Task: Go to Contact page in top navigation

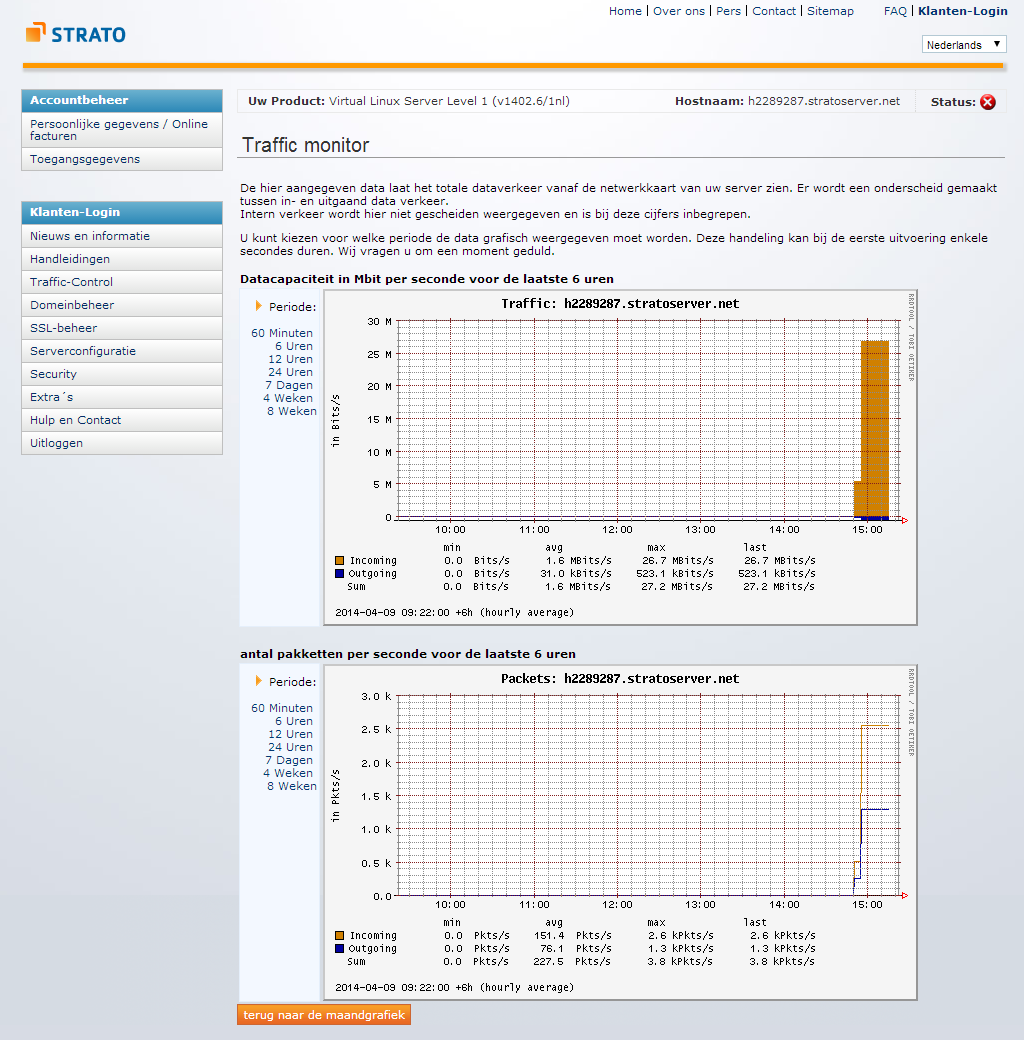Action: point(774,11)
